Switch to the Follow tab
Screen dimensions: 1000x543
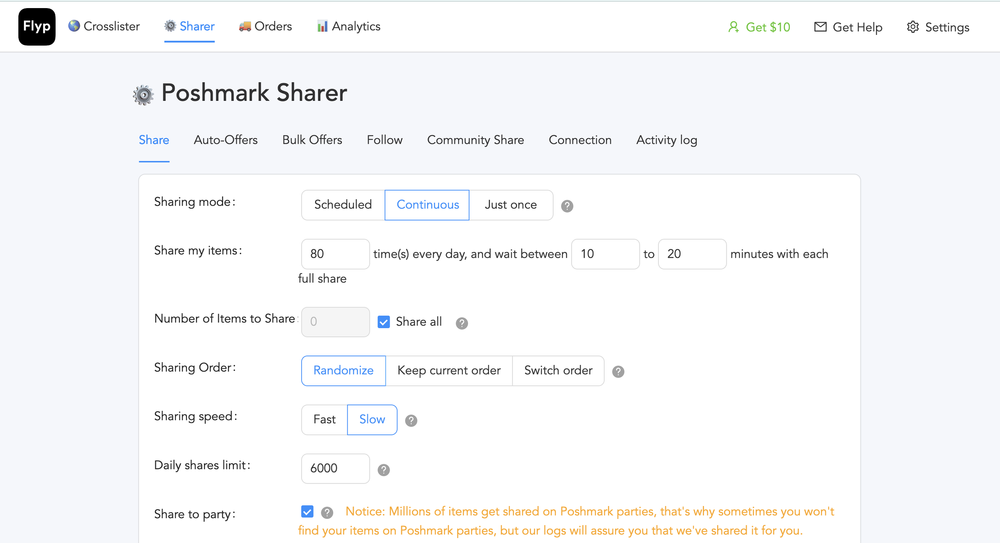coord(385,140)
